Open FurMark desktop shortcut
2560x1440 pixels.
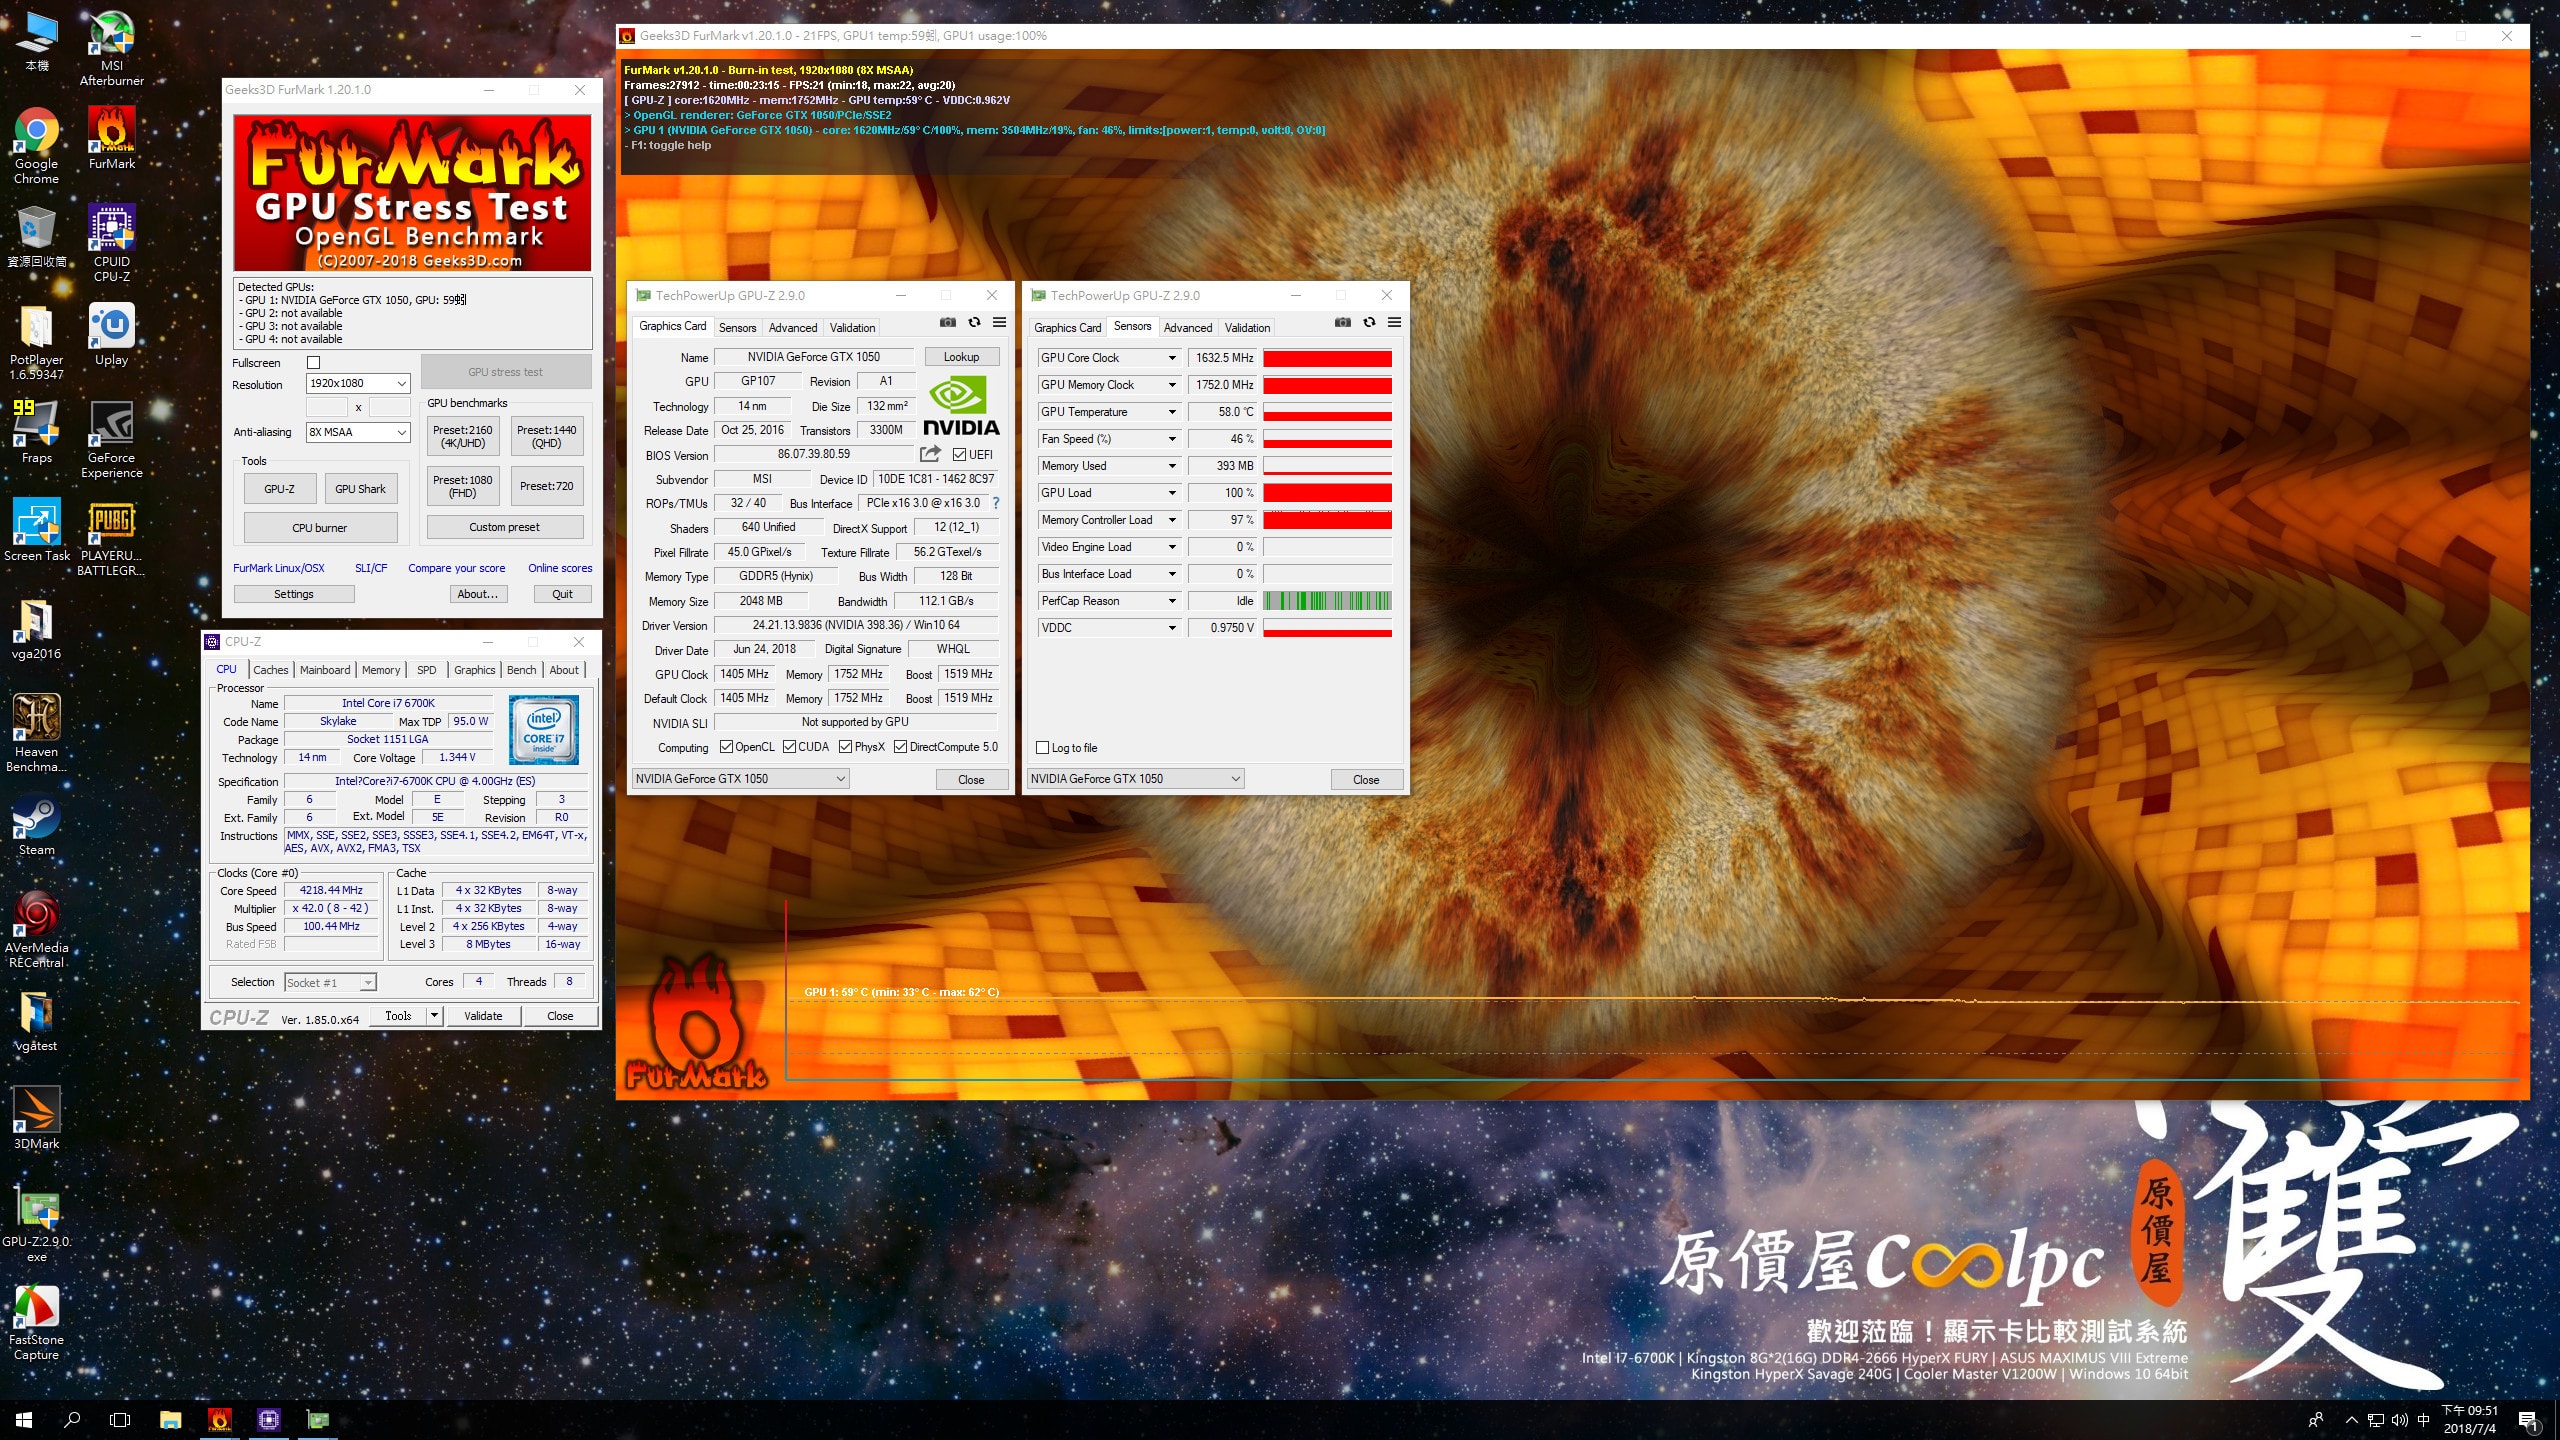[x=111, y=138]
